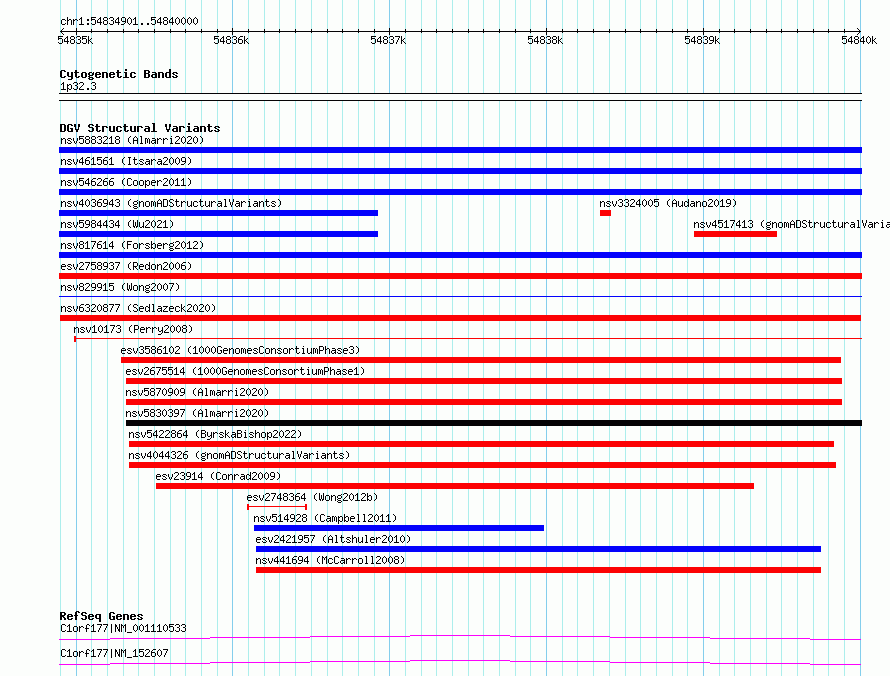Click the thin red interval under esv2748364
The image size is (890, 676).
point(277,507)
